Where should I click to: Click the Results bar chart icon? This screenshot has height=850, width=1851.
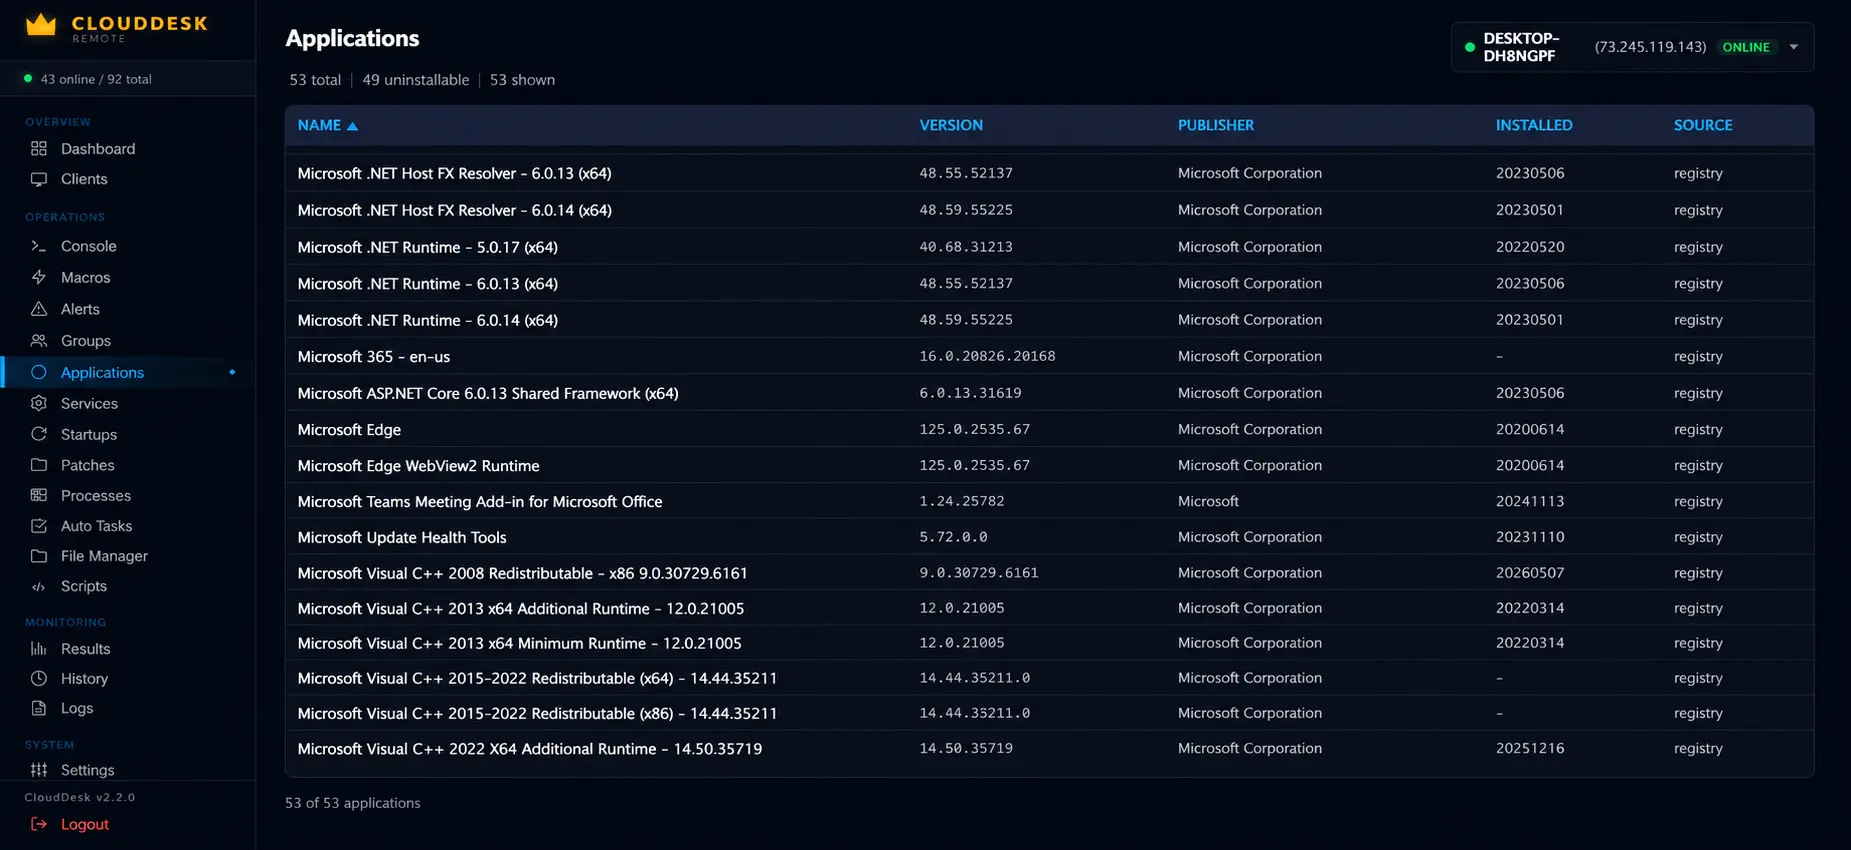[39, 649]
